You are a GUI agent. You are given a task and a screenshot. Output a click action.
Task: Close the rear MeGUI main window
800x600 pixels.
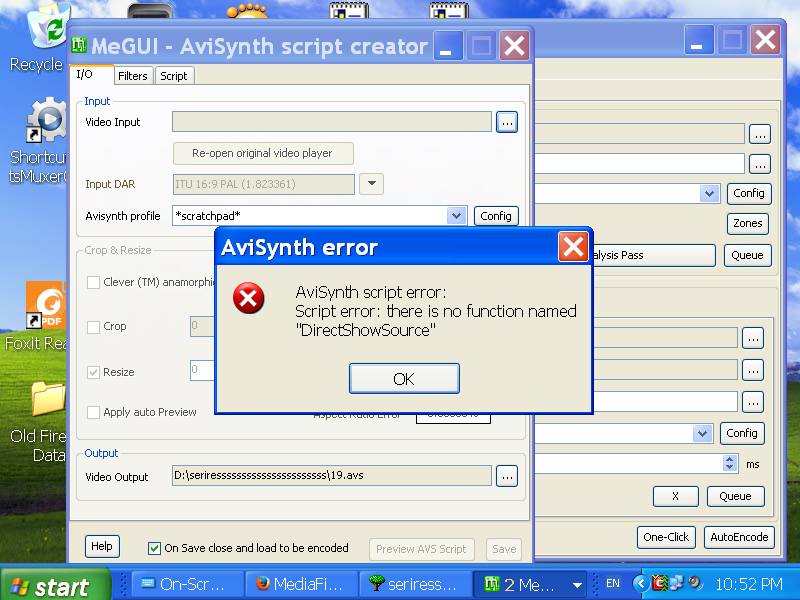[765, 40]
